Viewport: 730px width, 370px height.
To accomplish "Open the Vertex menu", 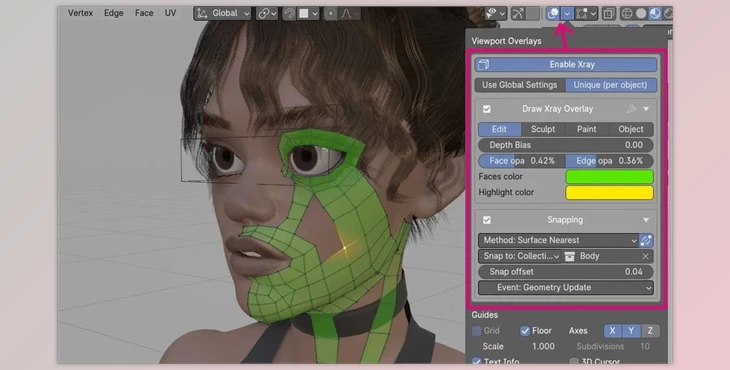I will (x=80, y=13).
